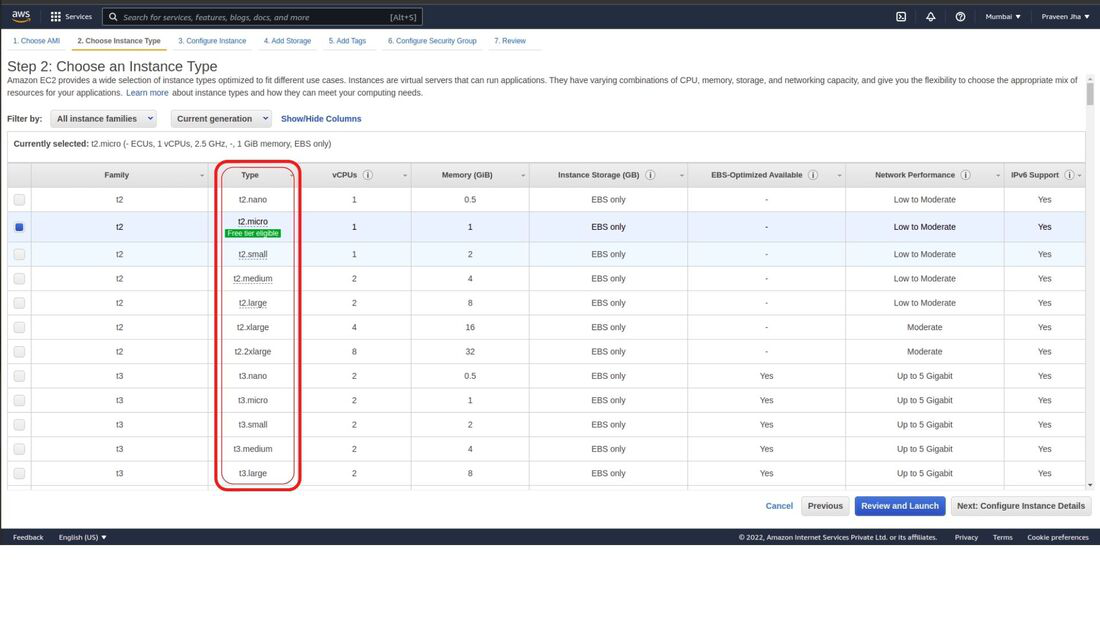Show info for EBS-Optimized Available column
This screenshot has height=619, width=1100.
tap(812, 175)
